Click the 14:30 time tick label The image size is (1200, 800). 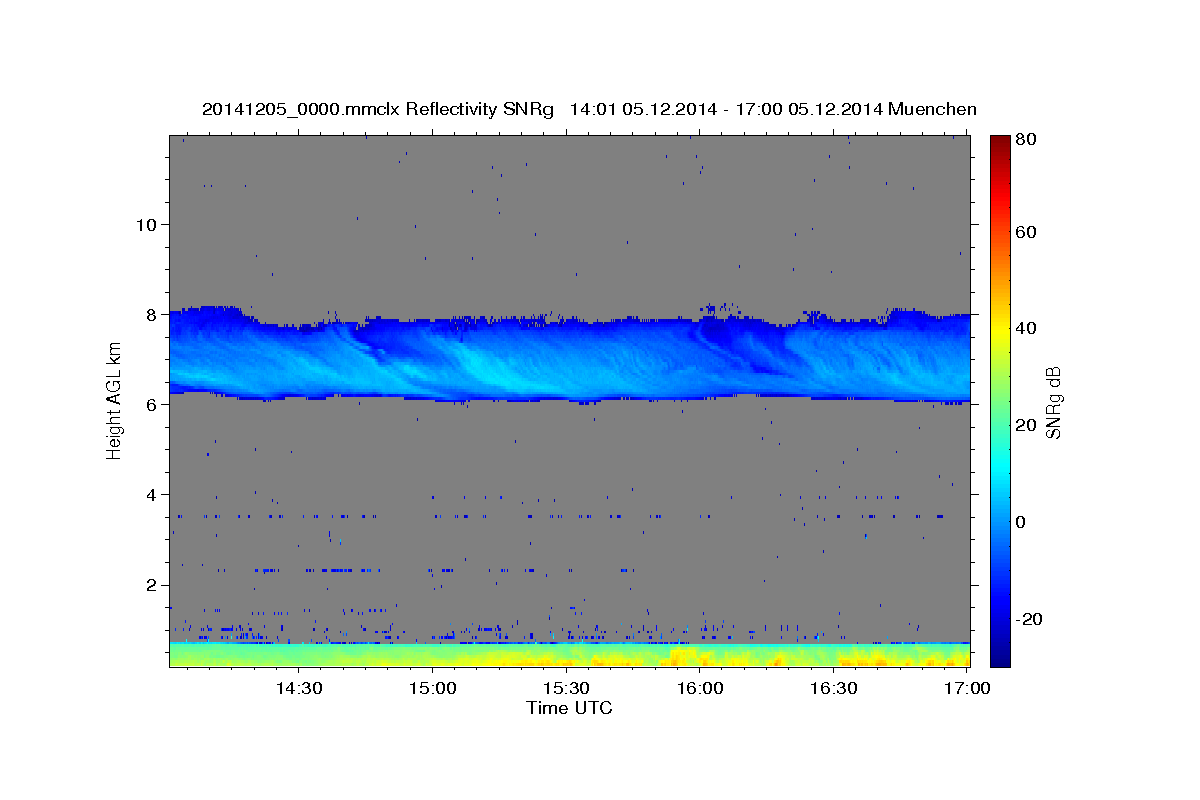tap(298, 689)
